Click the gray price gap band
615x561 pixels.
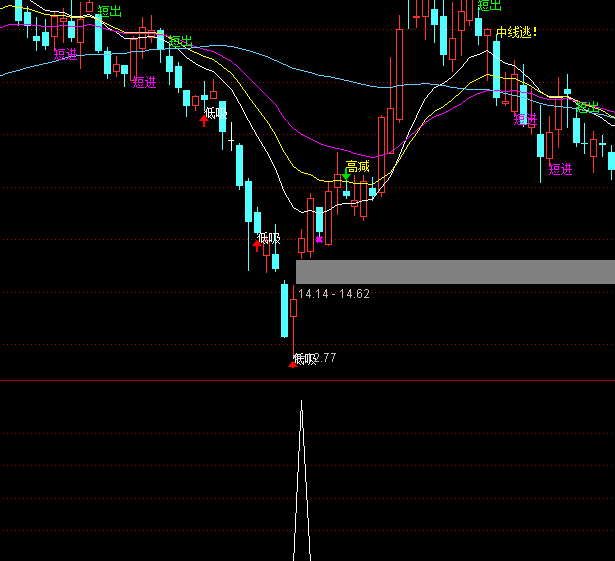[x=455, y=271]
